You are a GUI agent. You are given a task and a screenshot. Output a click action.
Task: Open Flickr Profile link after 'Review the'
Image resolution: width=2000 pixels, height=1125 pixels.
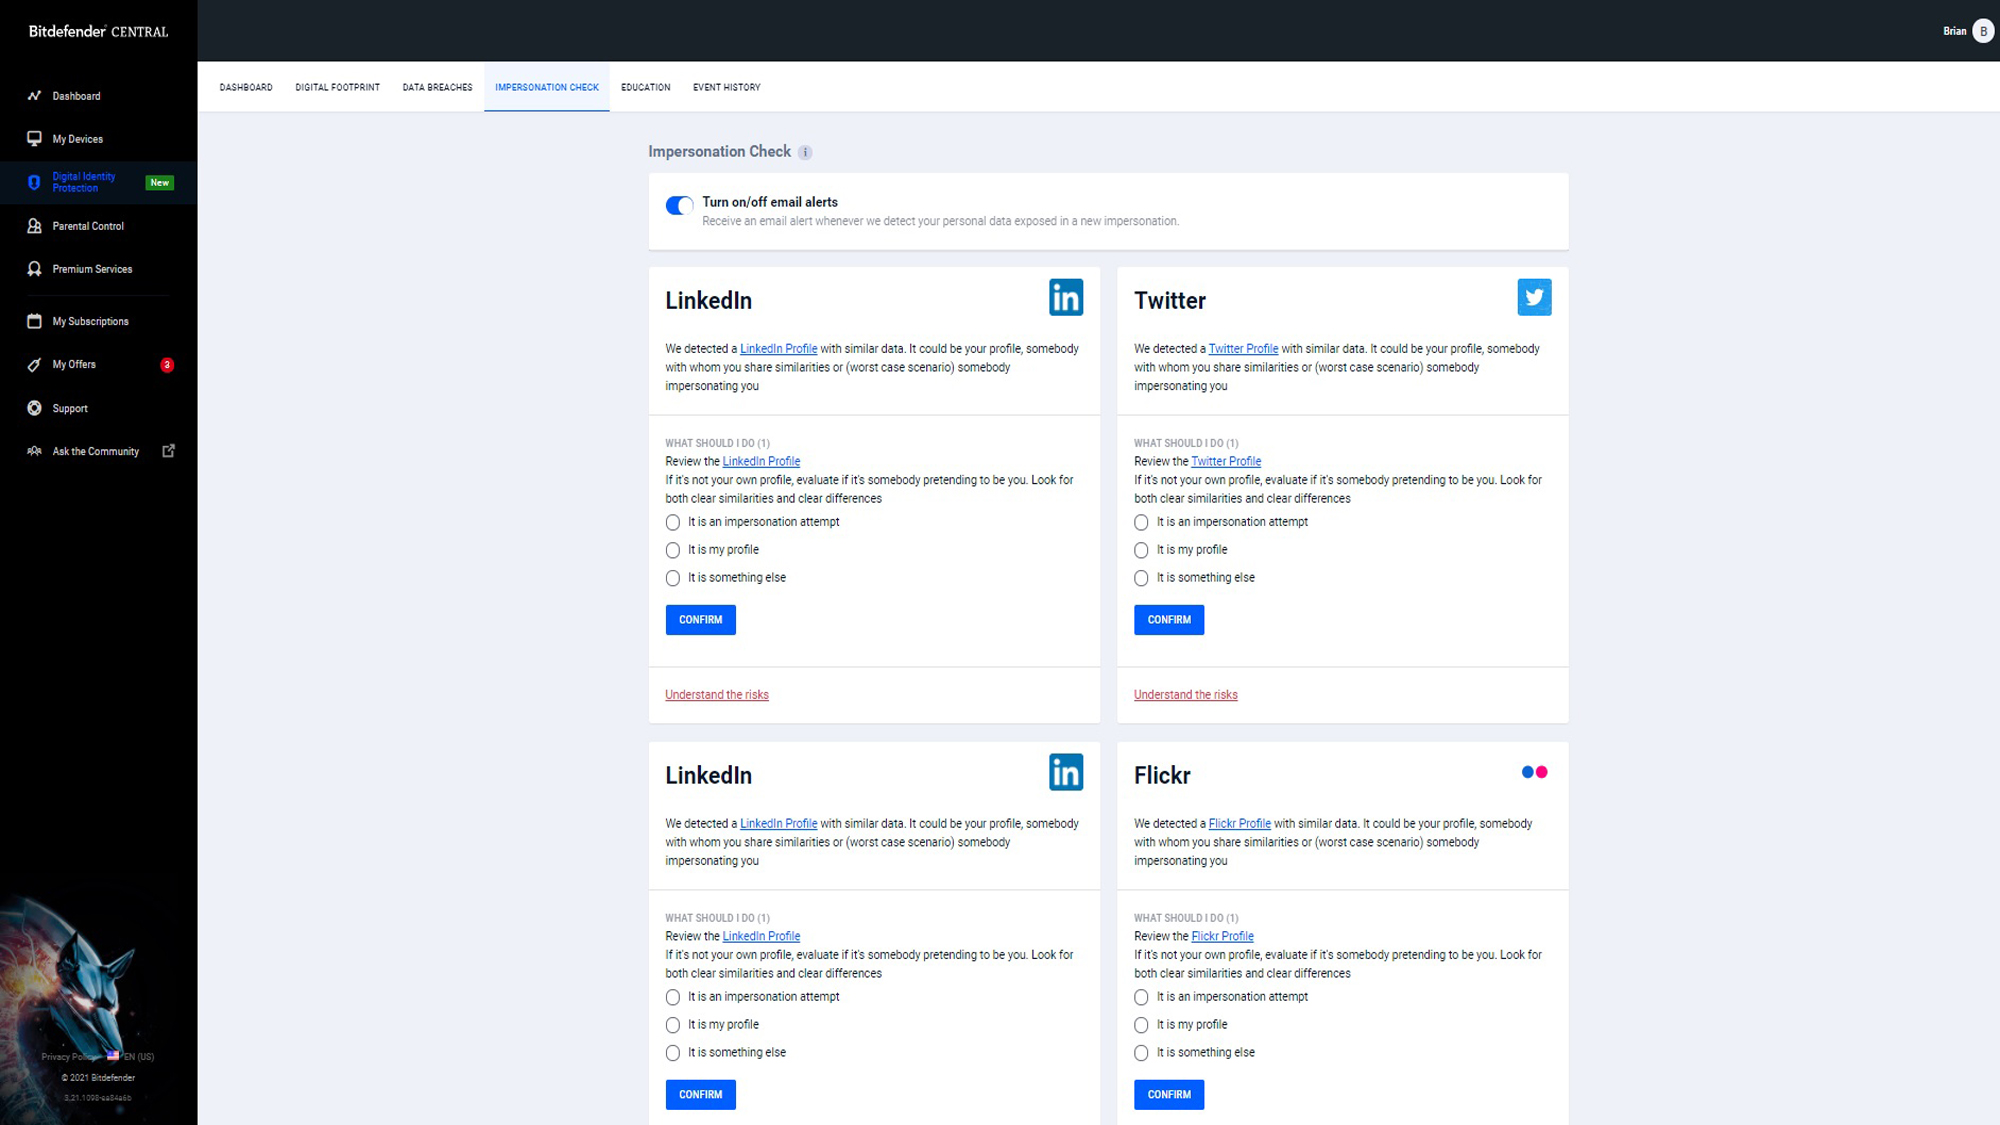pos(1222,937)
